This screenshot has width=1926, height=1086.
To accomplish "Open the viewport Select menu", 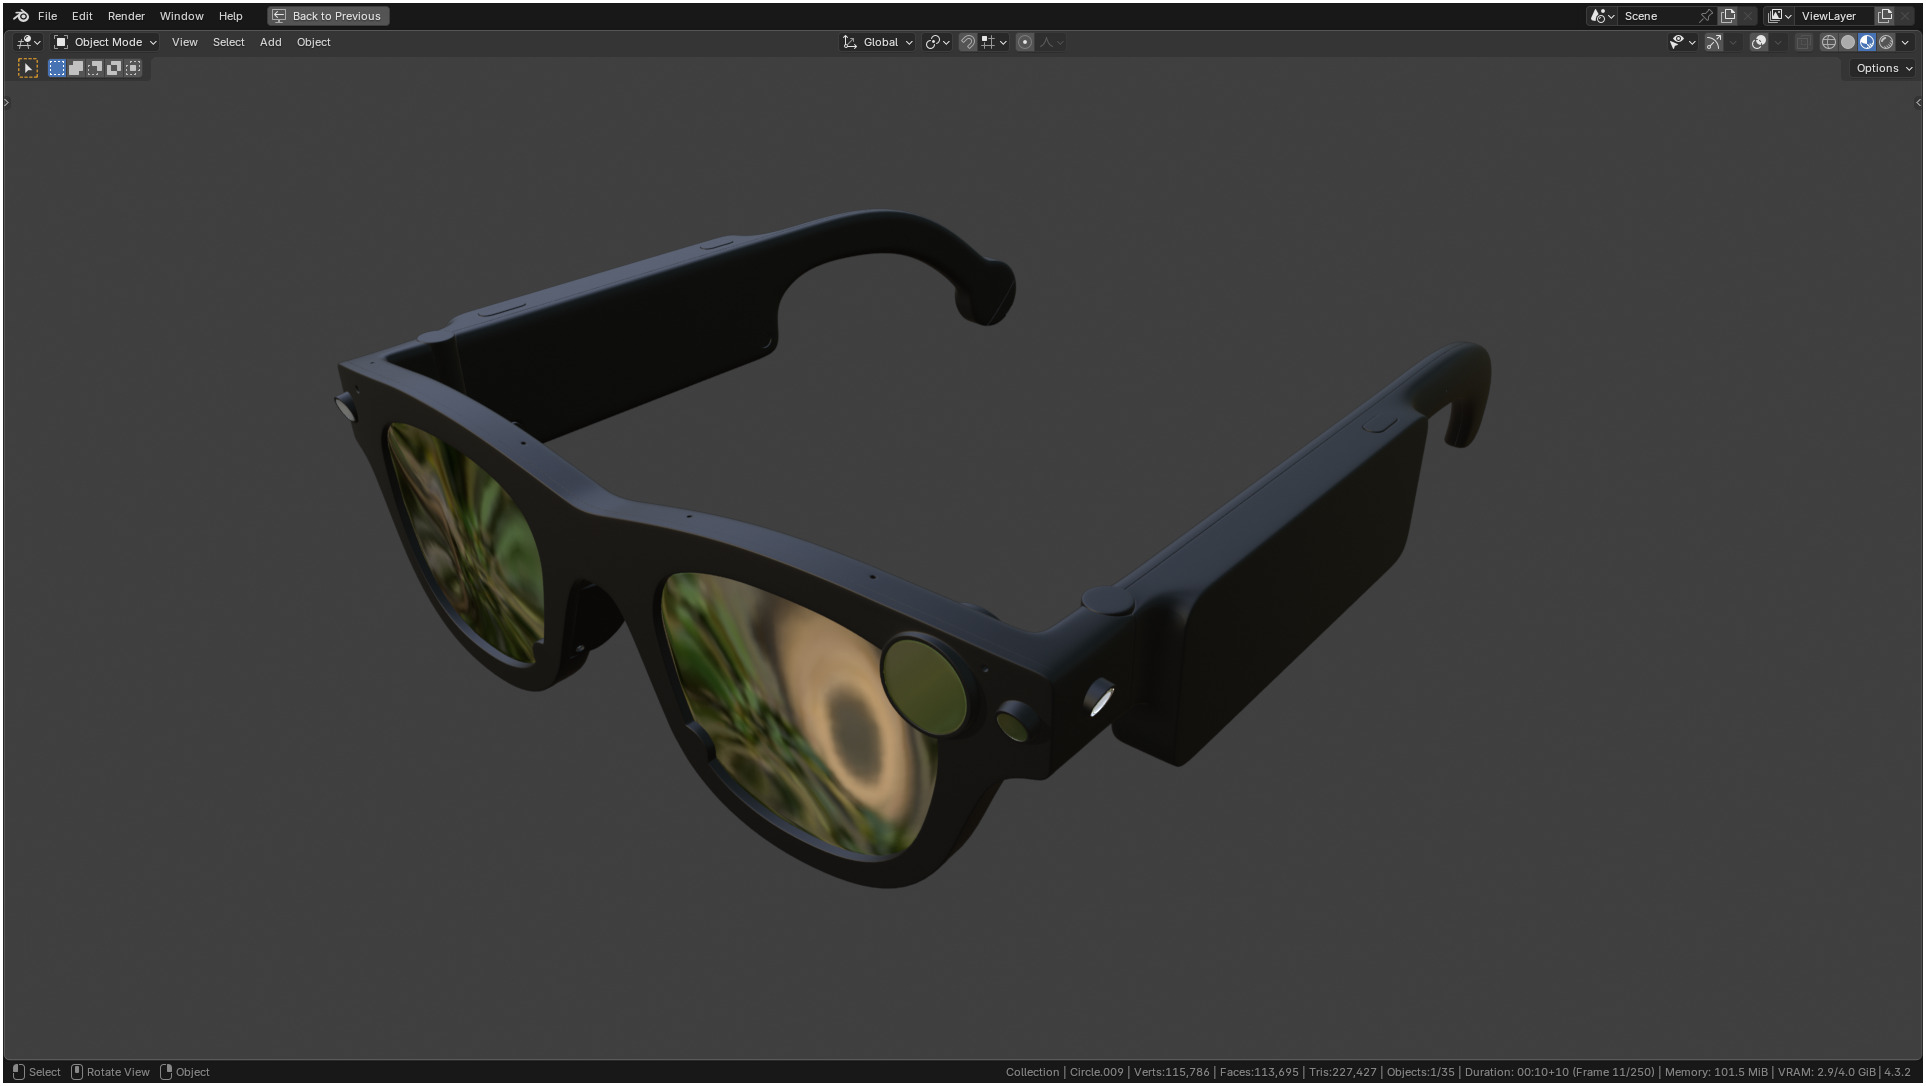I will [228, 42].
